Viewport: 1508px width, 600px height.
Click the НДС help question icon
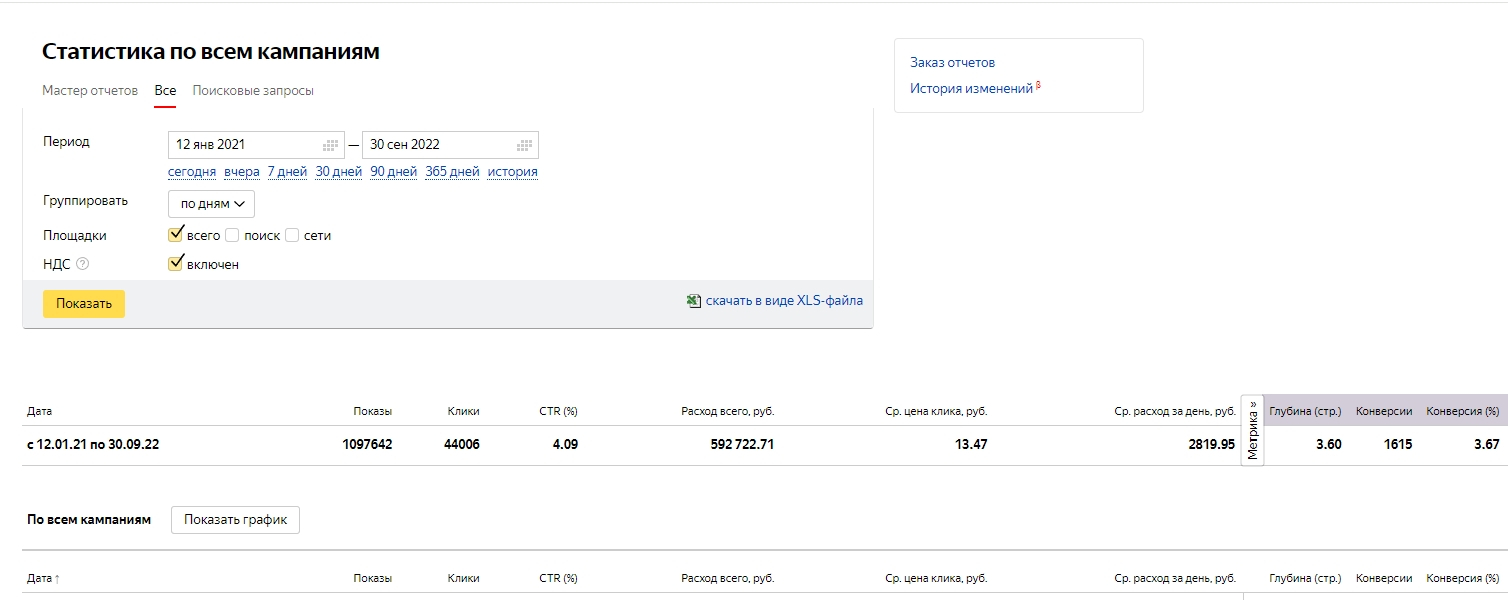pos(83,264)
